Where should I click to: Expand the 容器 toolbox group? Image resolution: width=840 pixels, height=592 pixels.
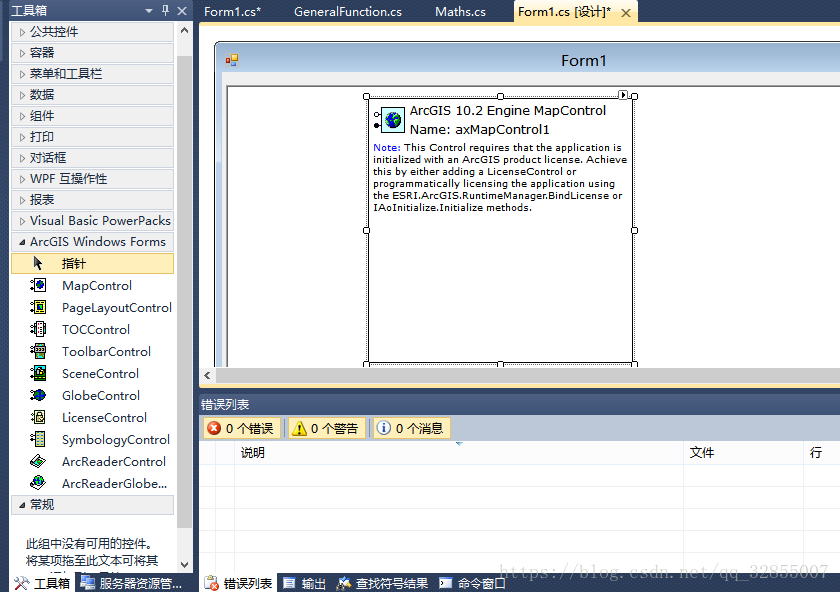coord(92,53)
